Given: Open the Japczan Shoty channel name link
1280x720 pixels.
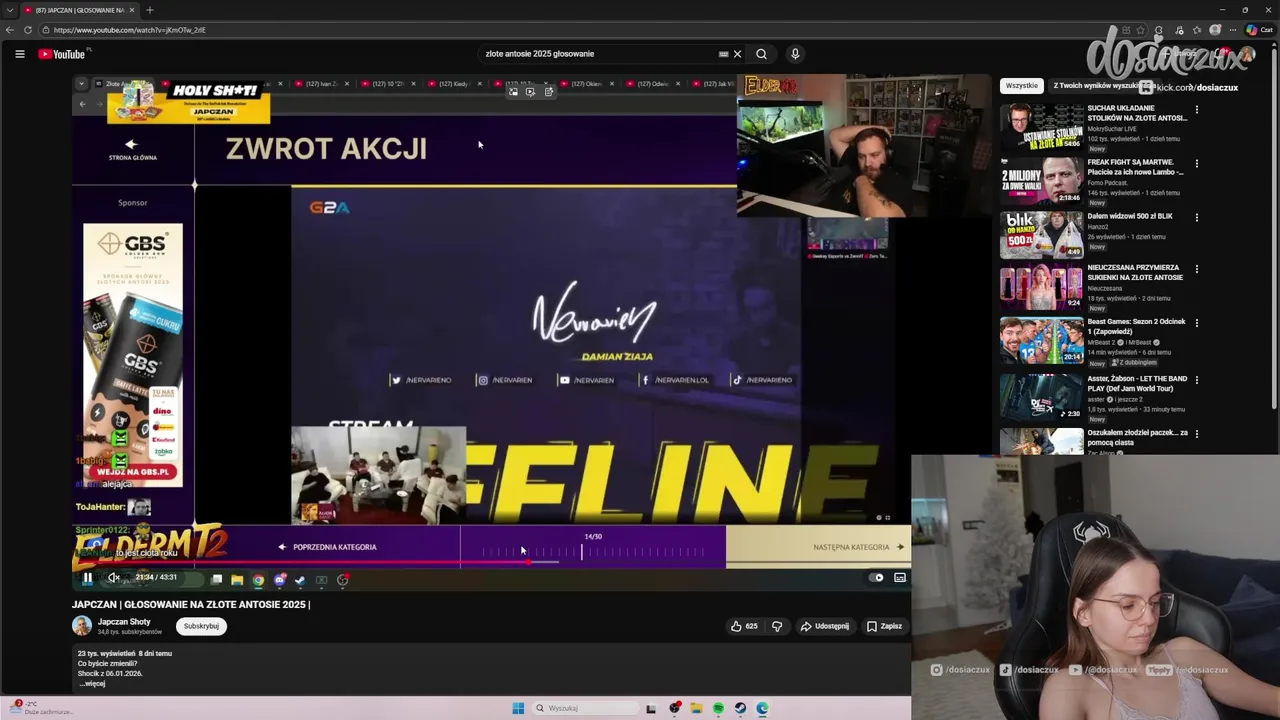Looking at the screenshot, I should 124,621.
